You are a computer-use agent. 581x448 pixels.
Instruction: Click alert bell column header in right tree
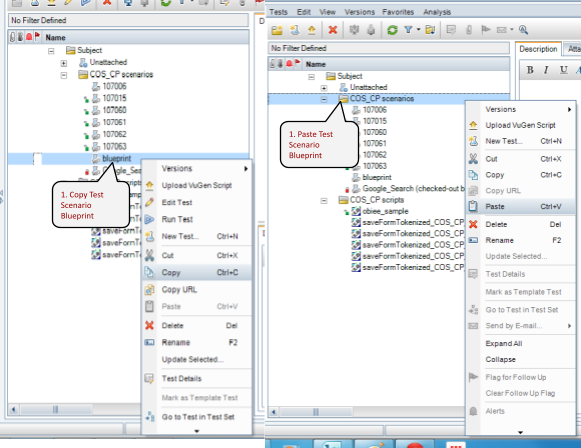(x=289, y=64)
